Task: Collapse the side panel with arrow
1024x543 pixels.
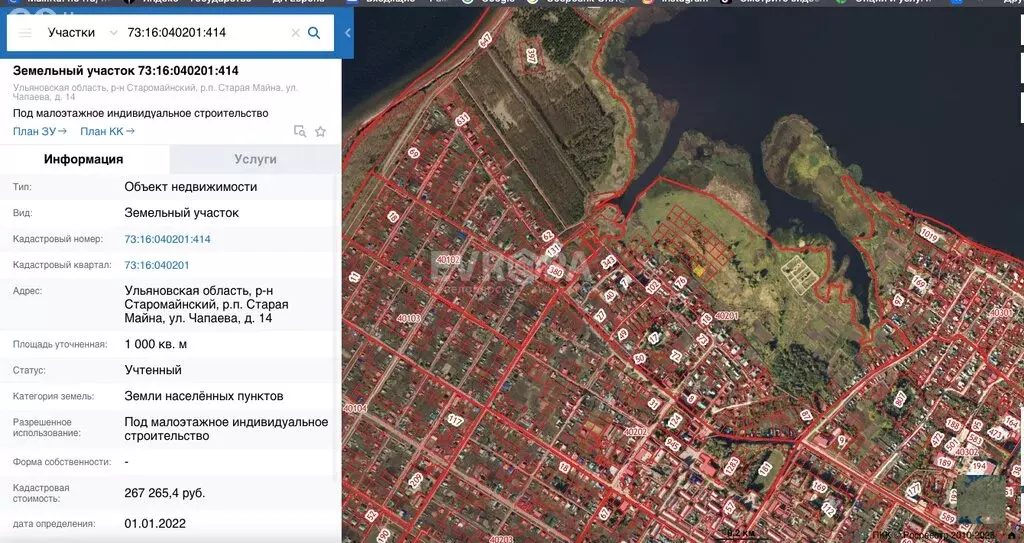Action: pos(347,33)
